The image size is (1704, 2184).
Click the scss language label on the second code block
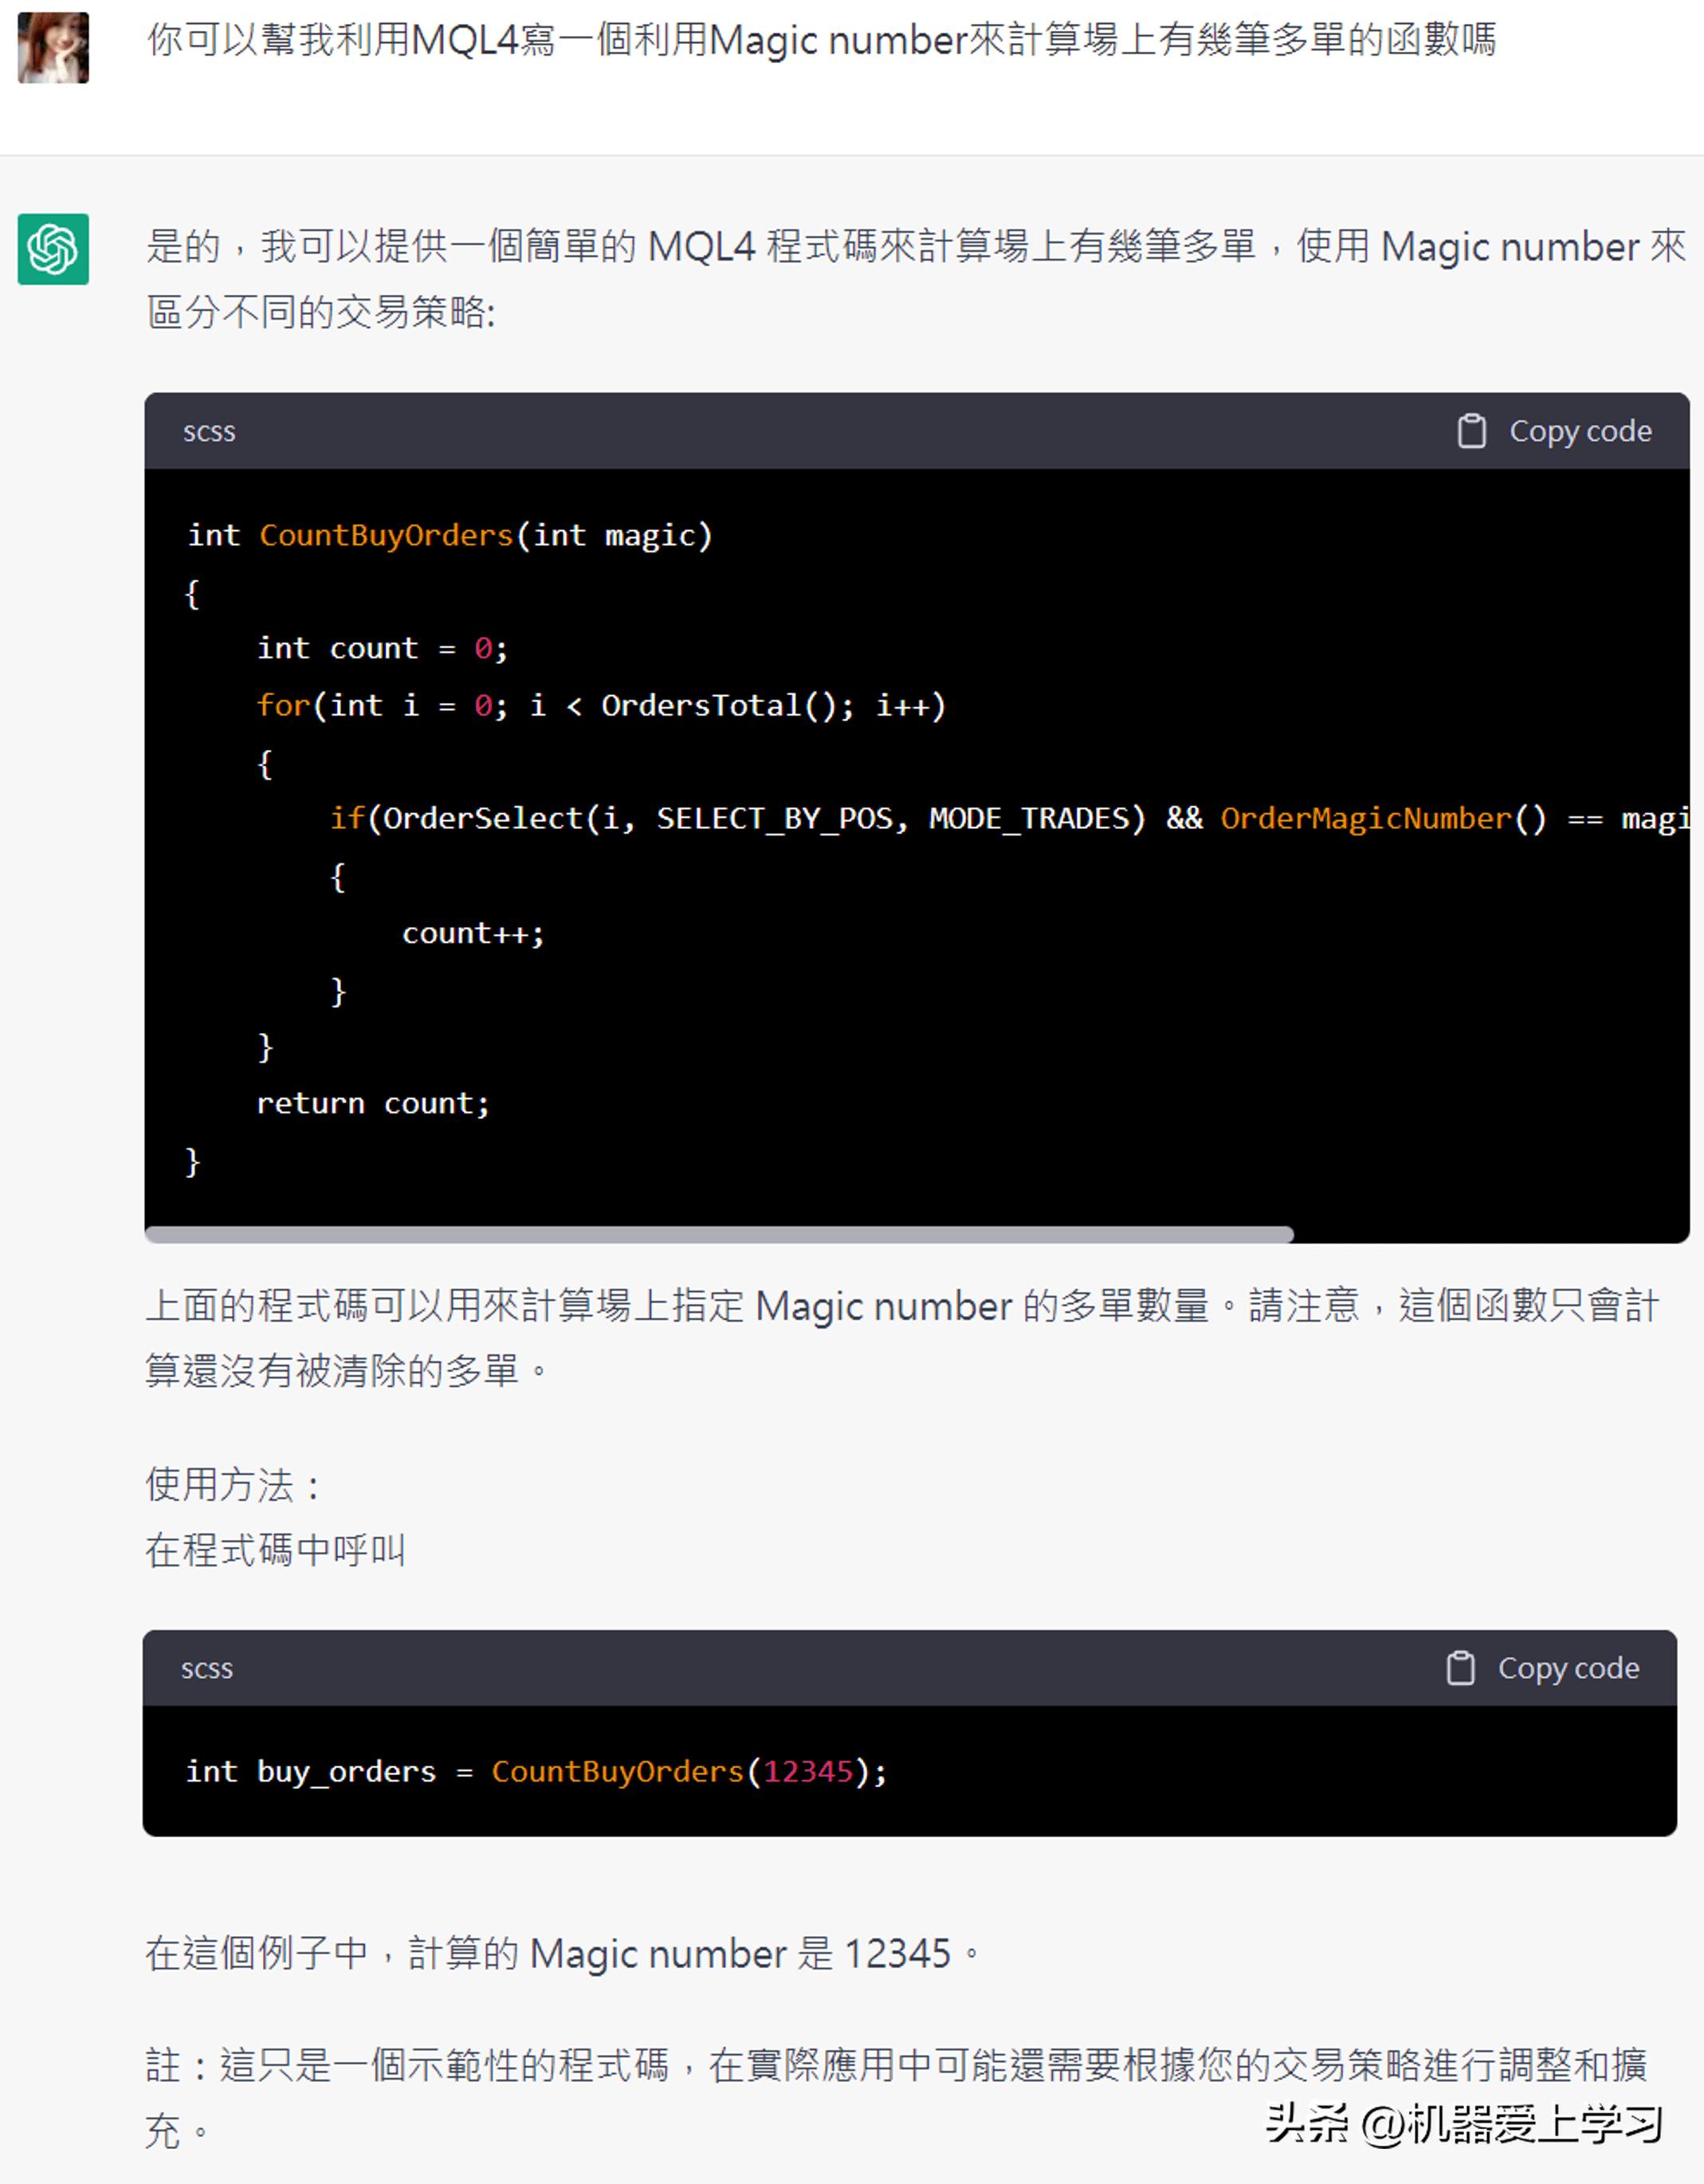coord(207,1669)
